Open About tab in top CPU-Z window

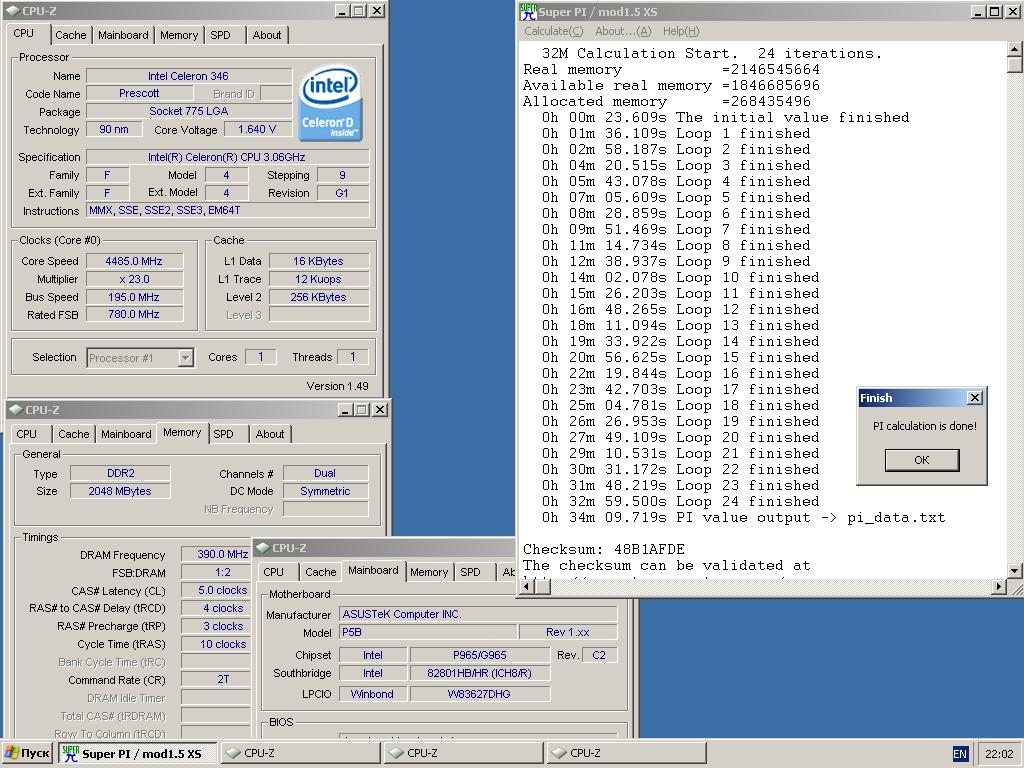click(x=267, y=35)
